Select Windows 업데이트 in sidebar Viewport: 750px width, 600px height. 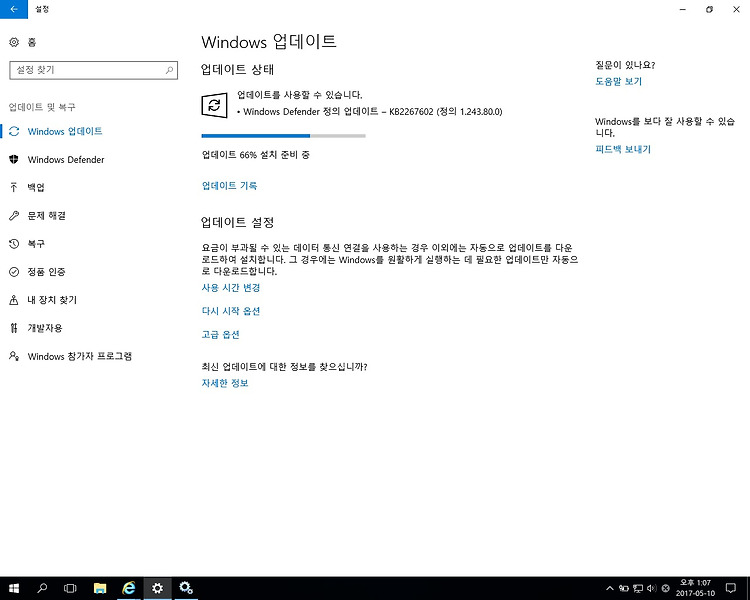point(65,131)
